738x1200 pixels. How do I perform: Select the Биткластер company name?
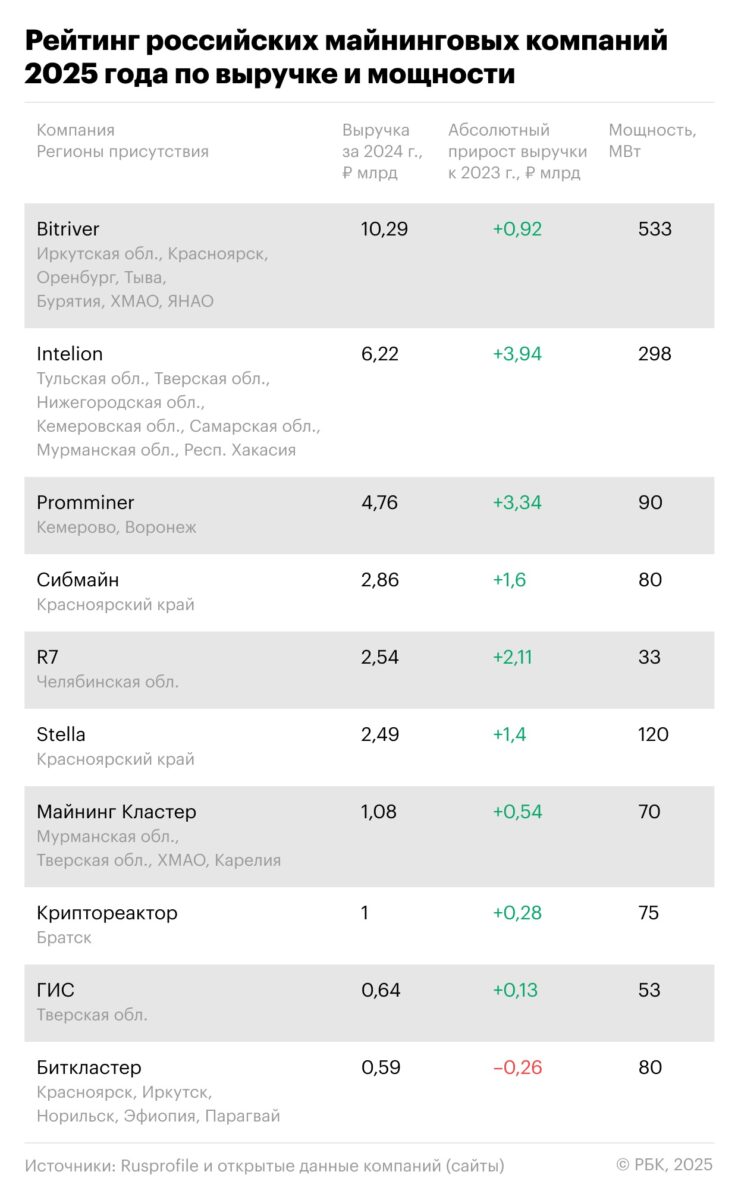click(89, 1067)
